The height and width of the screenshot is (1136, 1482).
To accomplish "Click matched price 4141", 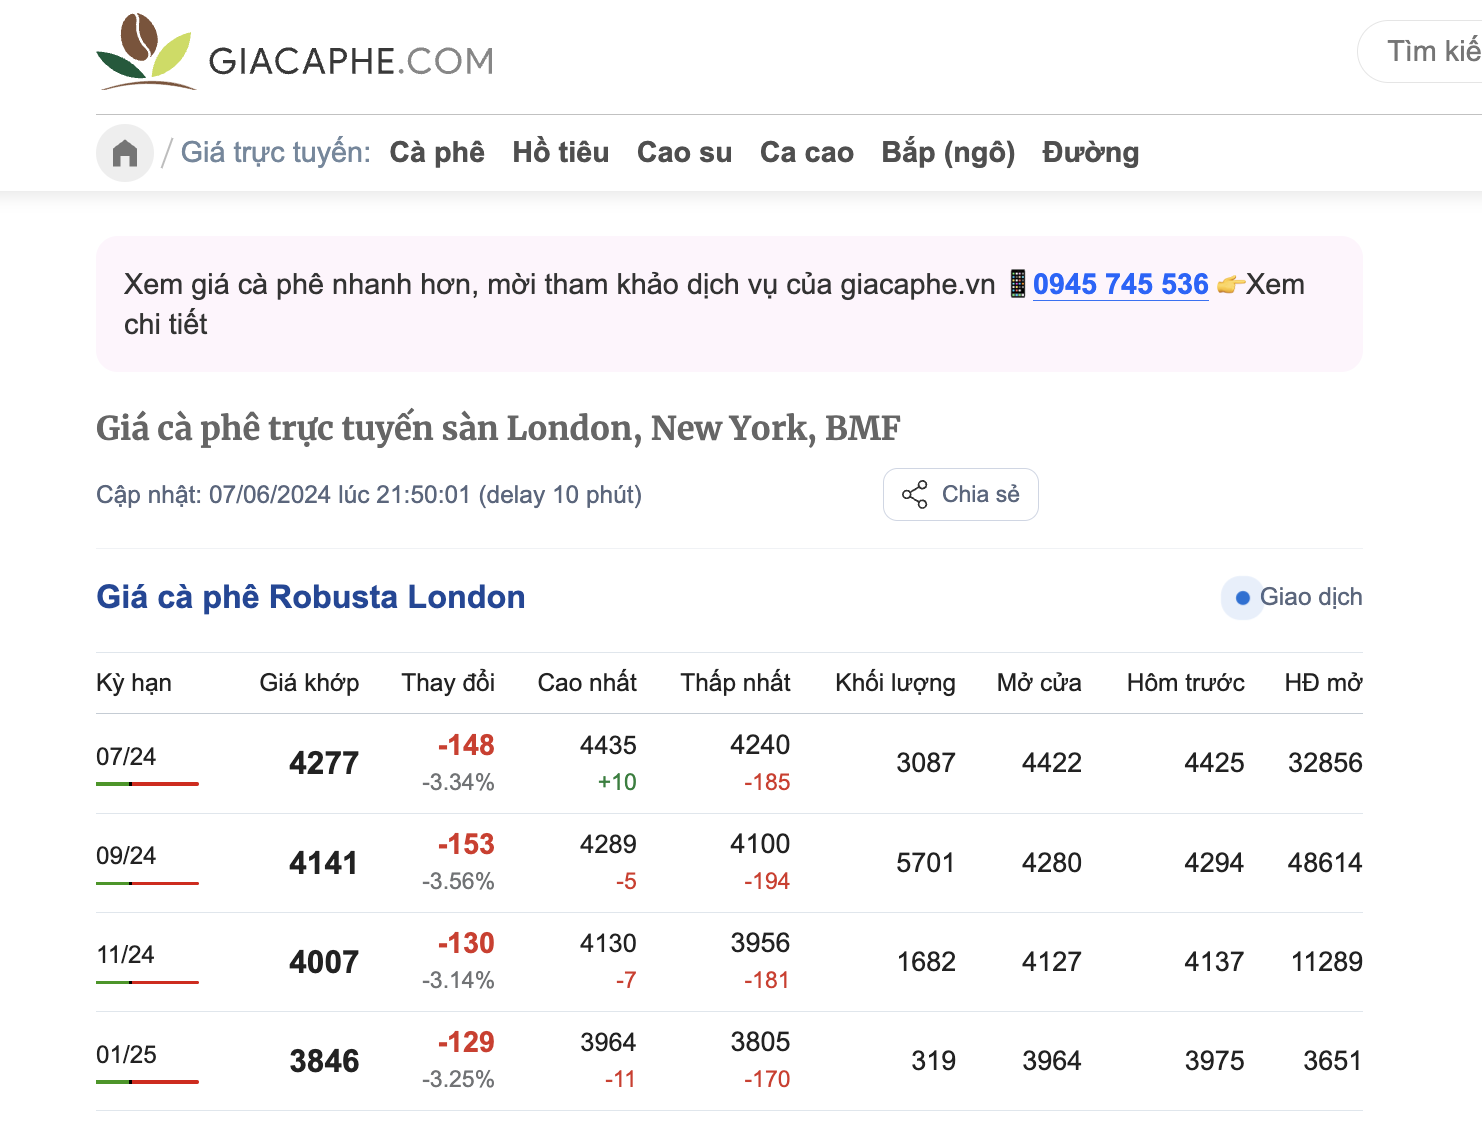I will 324,862.
